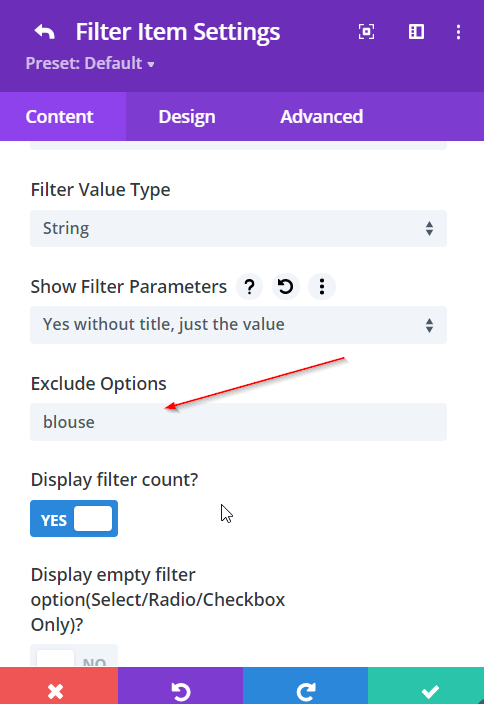Expand the Preset: Default dropdown
The width and height of the screenshot is (484, 704).
[90, 63]
